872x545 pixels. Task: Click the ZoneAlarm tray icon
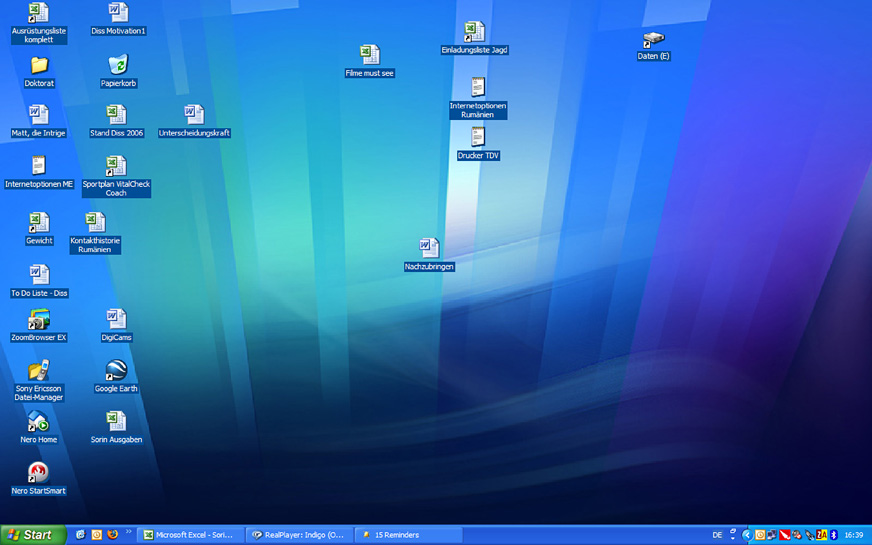pyautogui.click(x=822, y=535)
